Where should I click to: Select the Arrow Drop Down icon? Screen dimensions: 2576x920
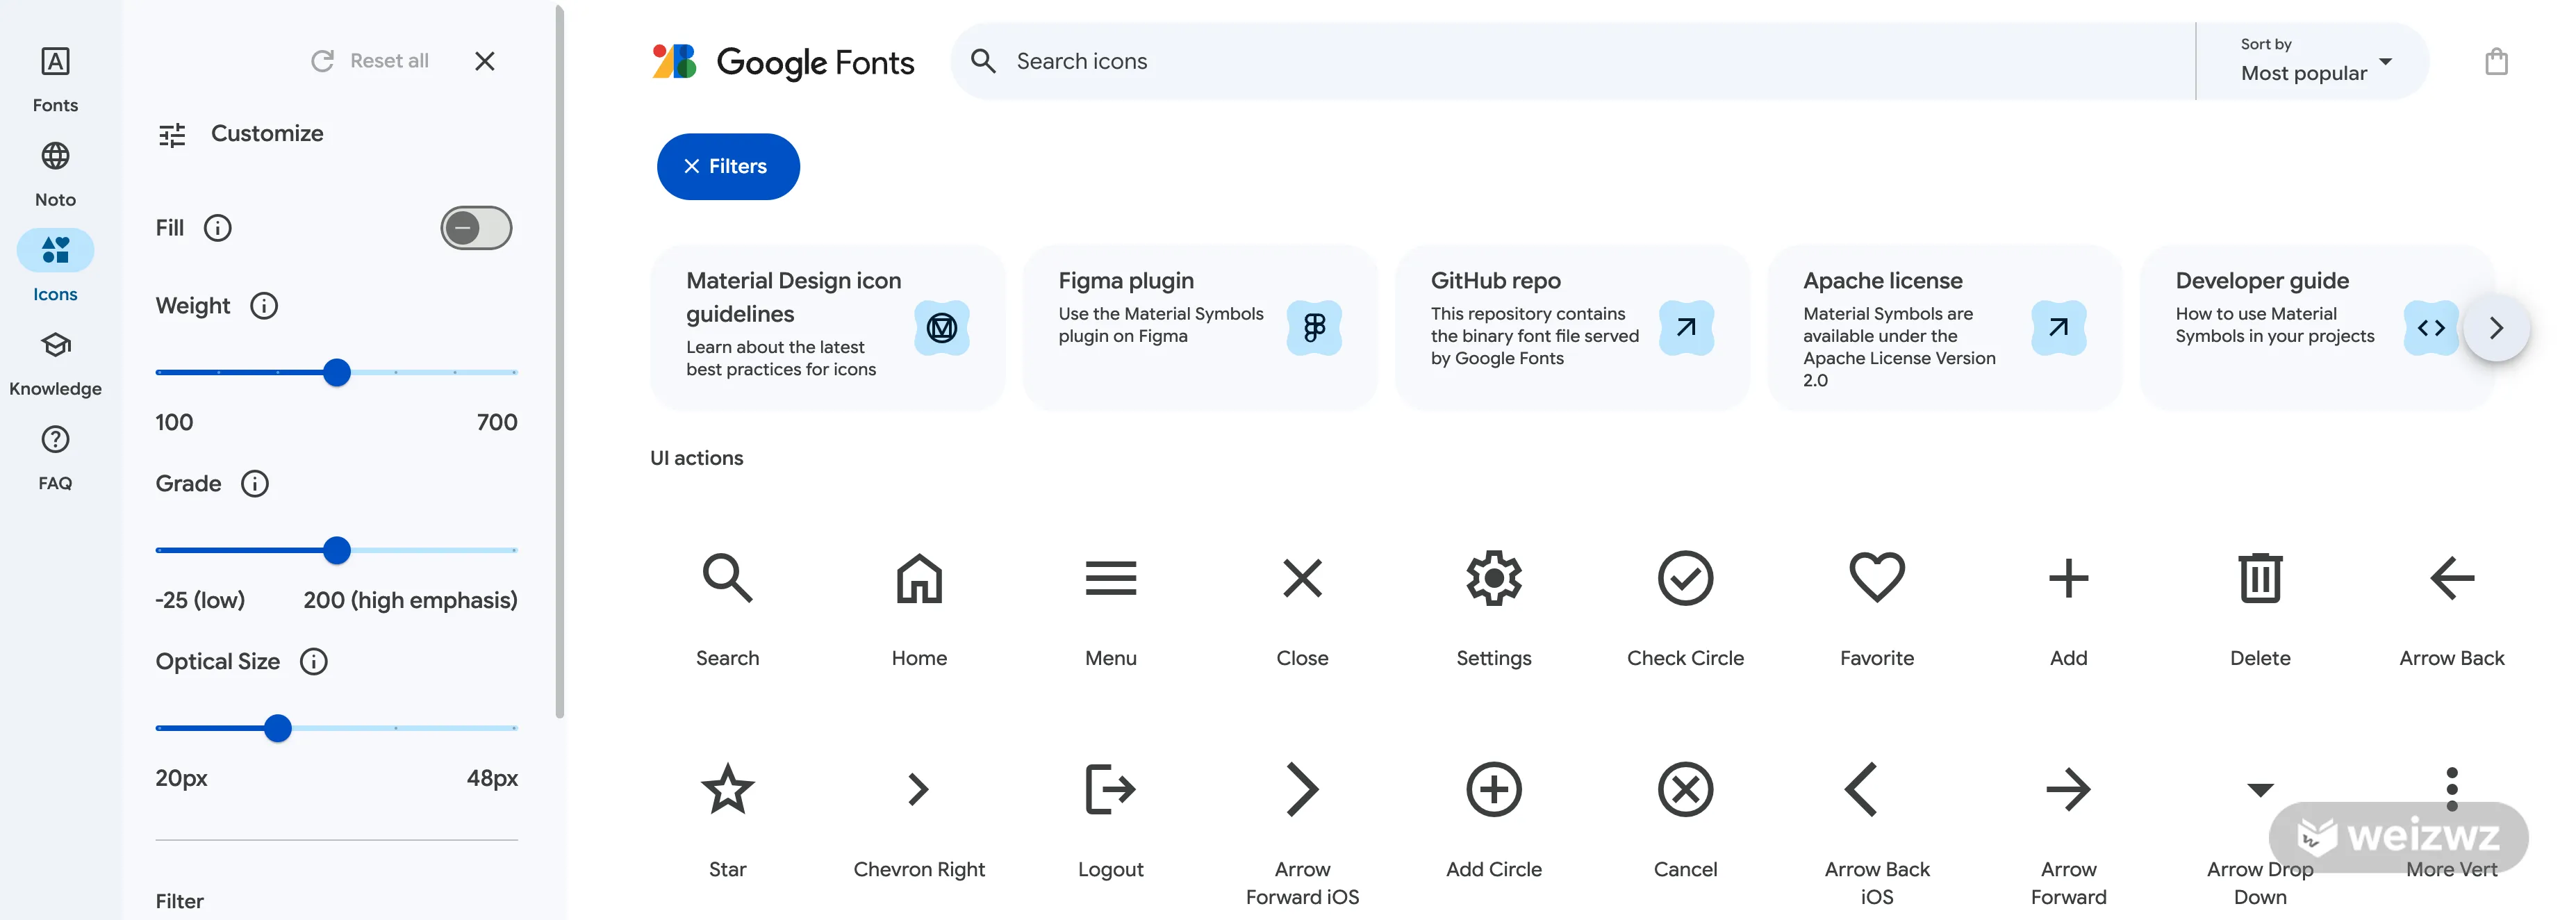coord(2260,790)
